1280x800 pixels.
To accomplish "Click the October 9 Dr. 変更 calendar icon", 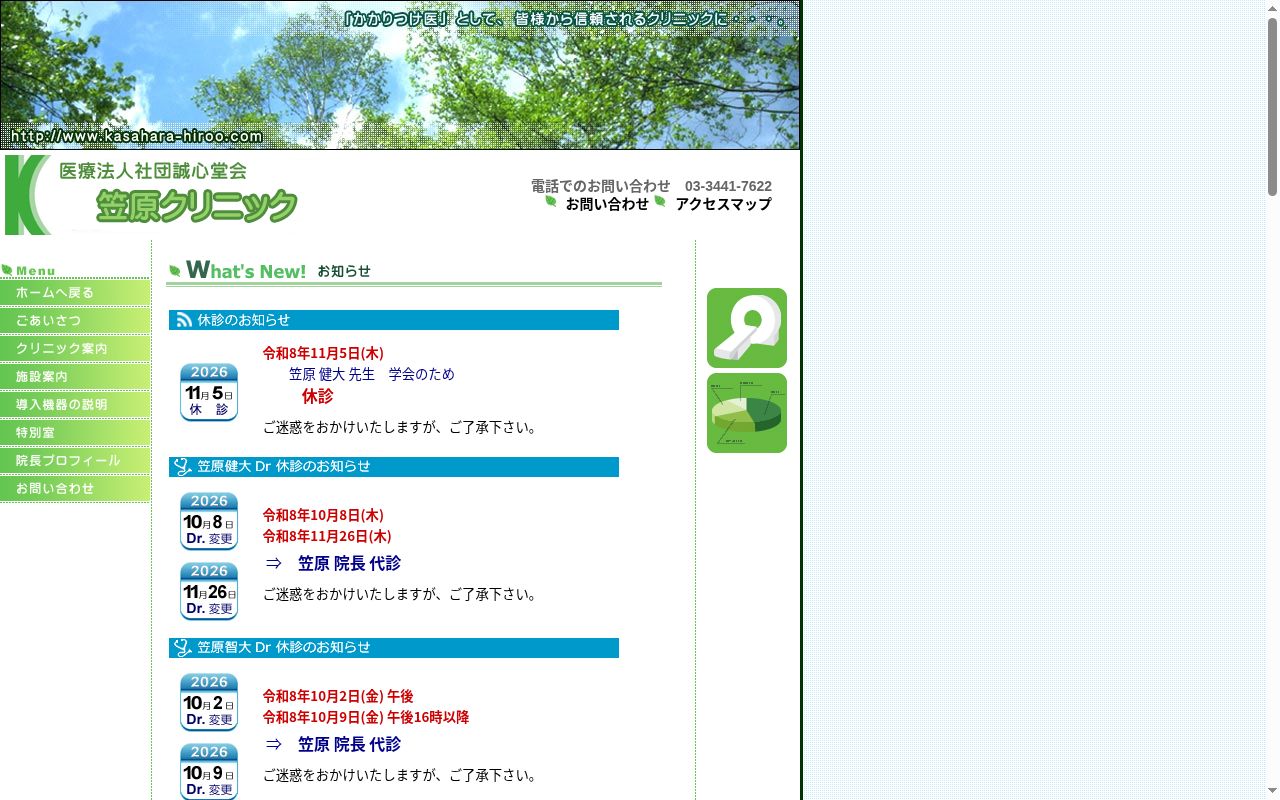I will coord(209,771).
